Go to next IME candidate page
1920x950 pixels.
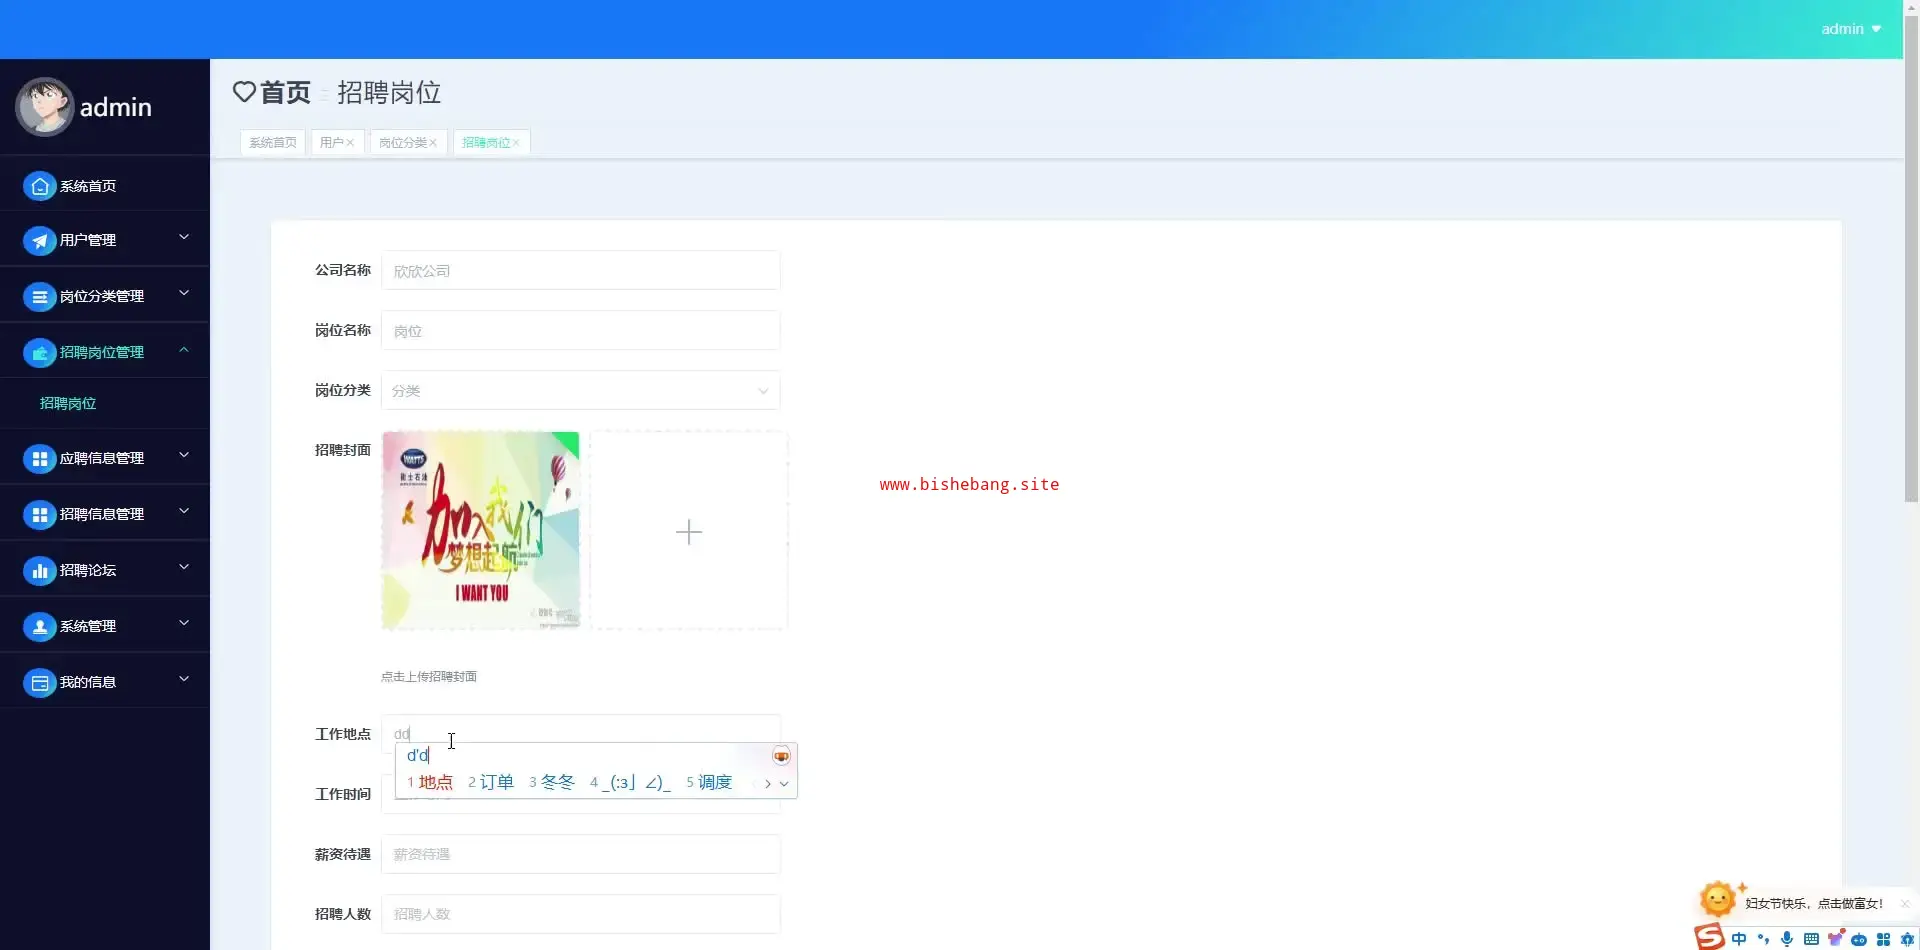tap(767, 784)
